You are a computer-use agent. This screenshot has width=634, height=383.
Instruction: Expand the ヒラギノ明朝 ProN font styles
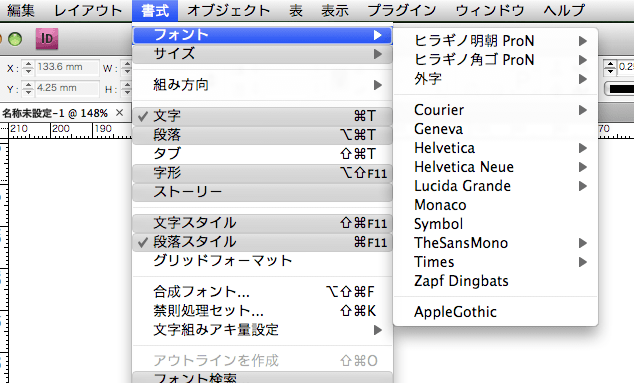point(496,40)
